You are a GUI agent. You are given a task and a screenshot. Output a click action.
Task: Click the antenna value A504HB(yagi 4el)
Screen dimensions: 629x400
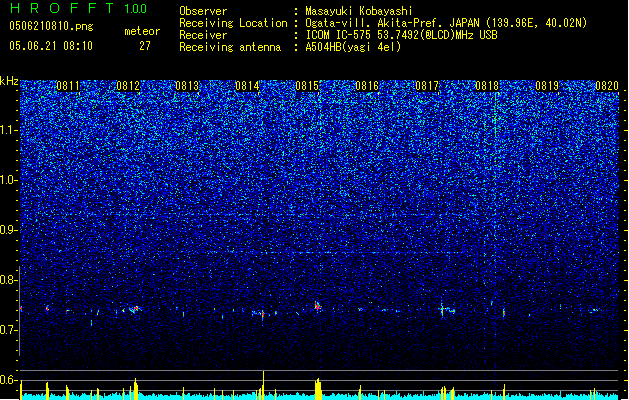353,47
